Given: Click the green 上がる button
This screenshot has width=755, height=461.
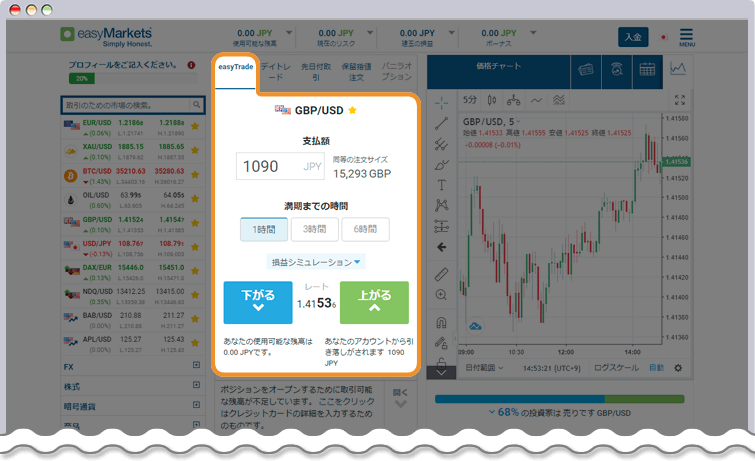Looking at the screenshot, I should [x=375, y=303].
